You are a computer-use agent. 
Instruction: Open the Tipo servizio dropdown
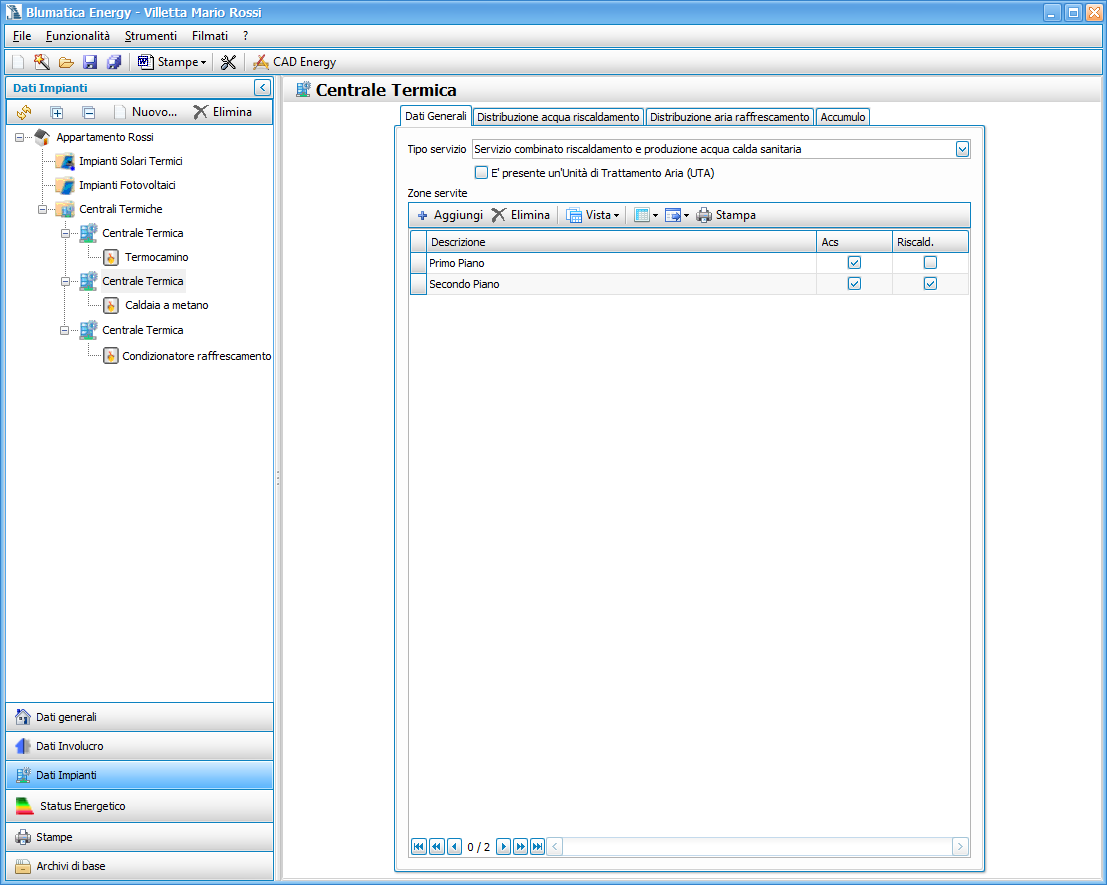[x=962, y=149]
